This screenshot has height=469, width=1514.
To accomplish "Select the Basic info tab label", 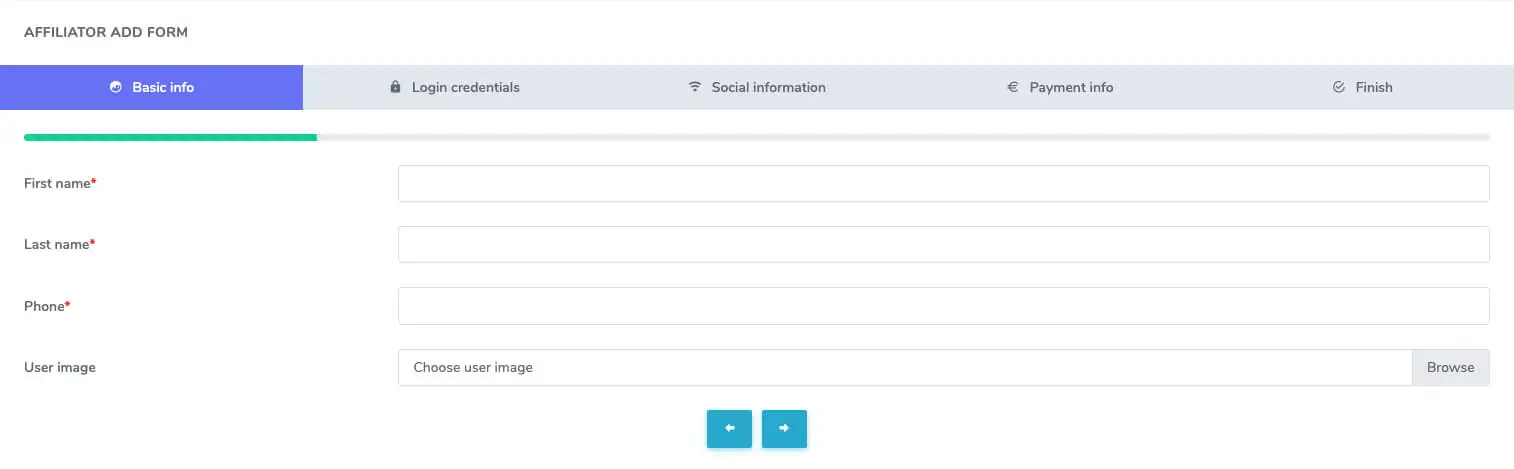I will 163,87.
